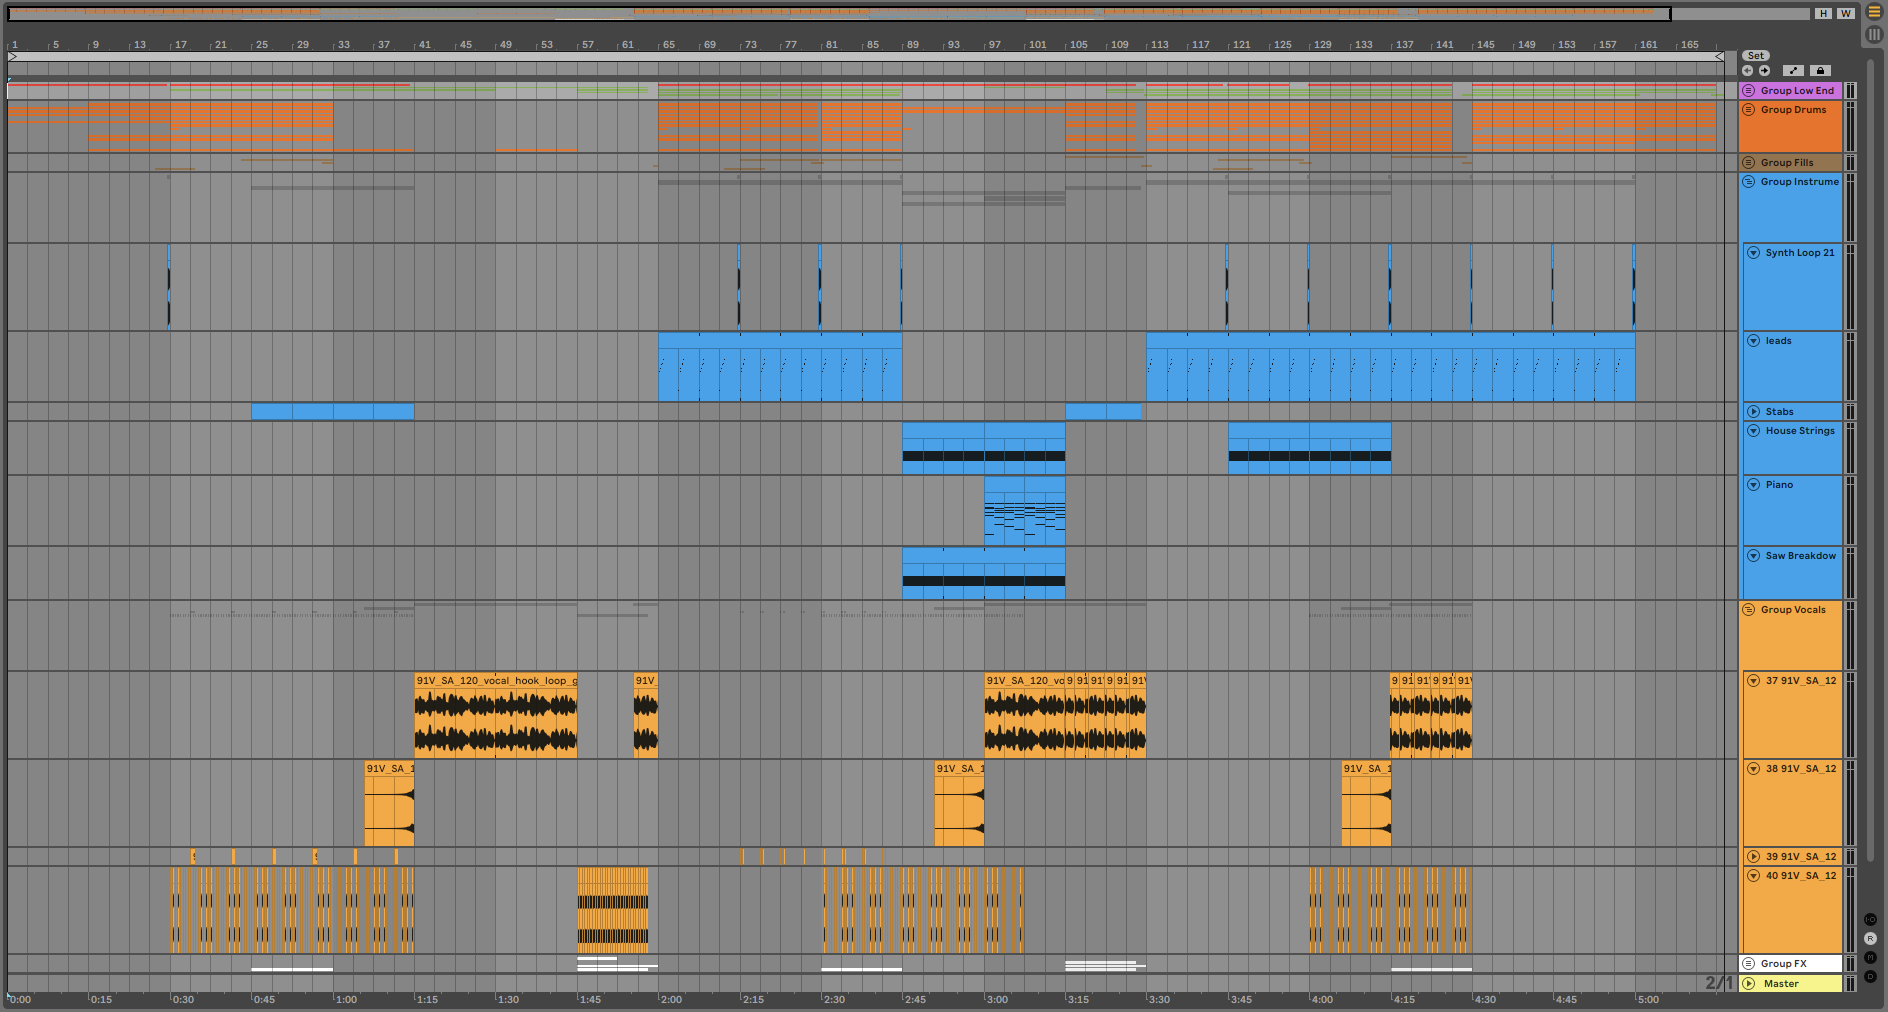Click Group FX fold icon
Screen dimensions: 1888x1012
click(x=1749, y=964)
